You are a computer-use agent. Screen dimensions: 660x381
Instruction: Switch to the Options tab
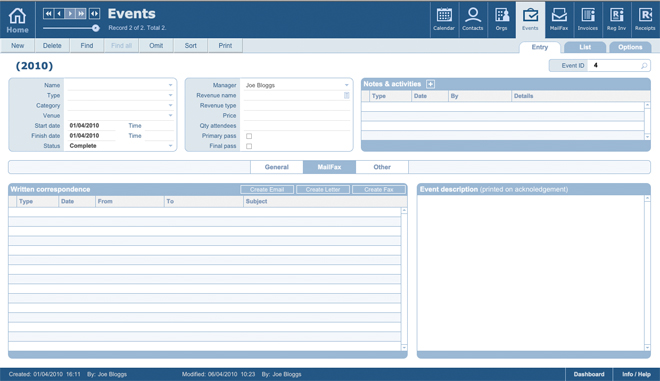[630, 47]
